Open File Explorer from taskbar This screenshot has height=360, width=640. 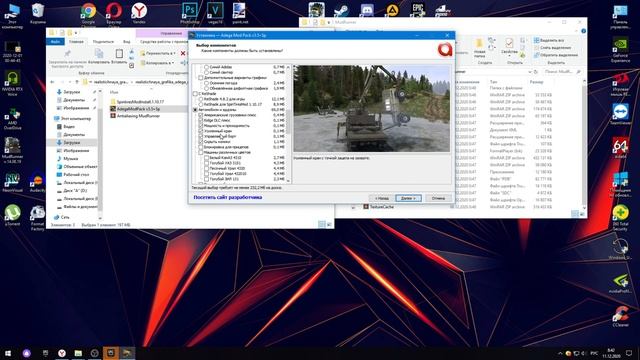coord(78,353)
